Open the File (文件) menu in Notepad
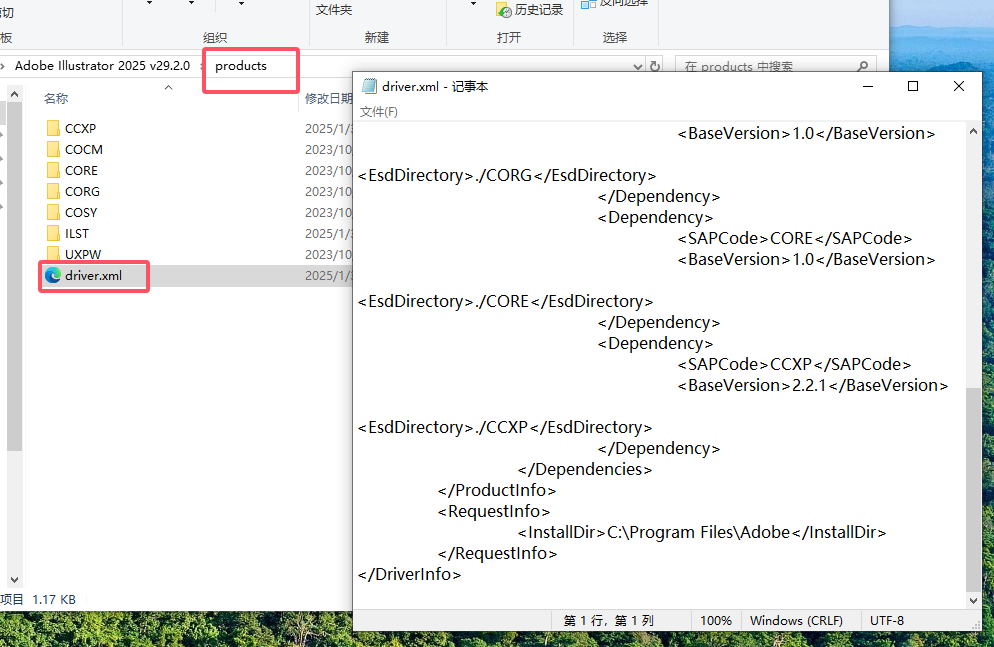This screenshot has height=647, width=994. coord(378,111)
